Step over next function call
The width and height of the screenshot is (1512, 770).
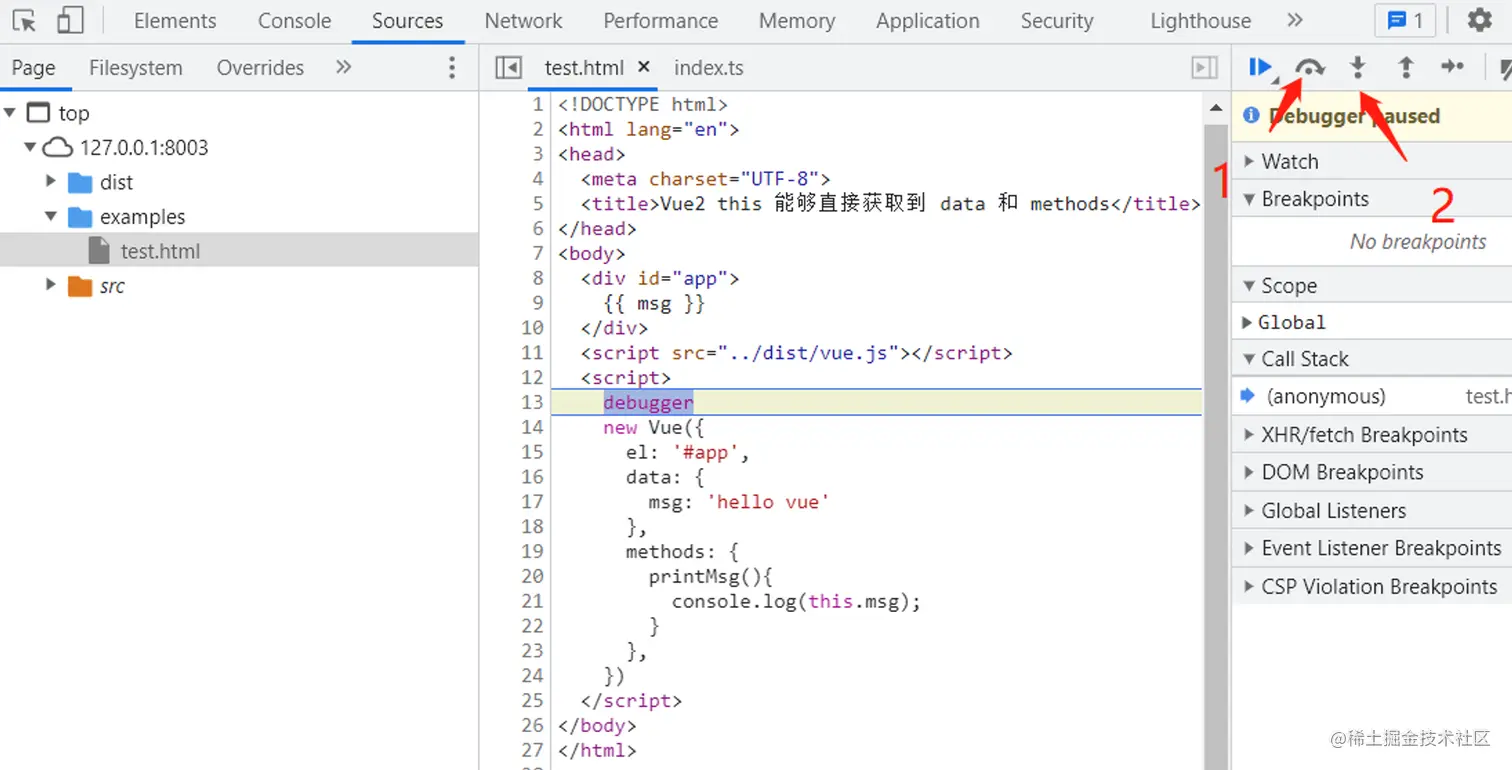click(x=1309, y=67)
